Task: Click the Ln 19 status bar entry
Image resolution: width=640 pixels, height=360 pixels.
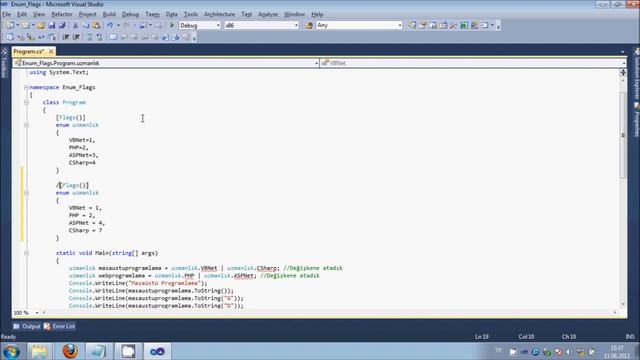Action: pyautogui.click(x=482, y=337)
